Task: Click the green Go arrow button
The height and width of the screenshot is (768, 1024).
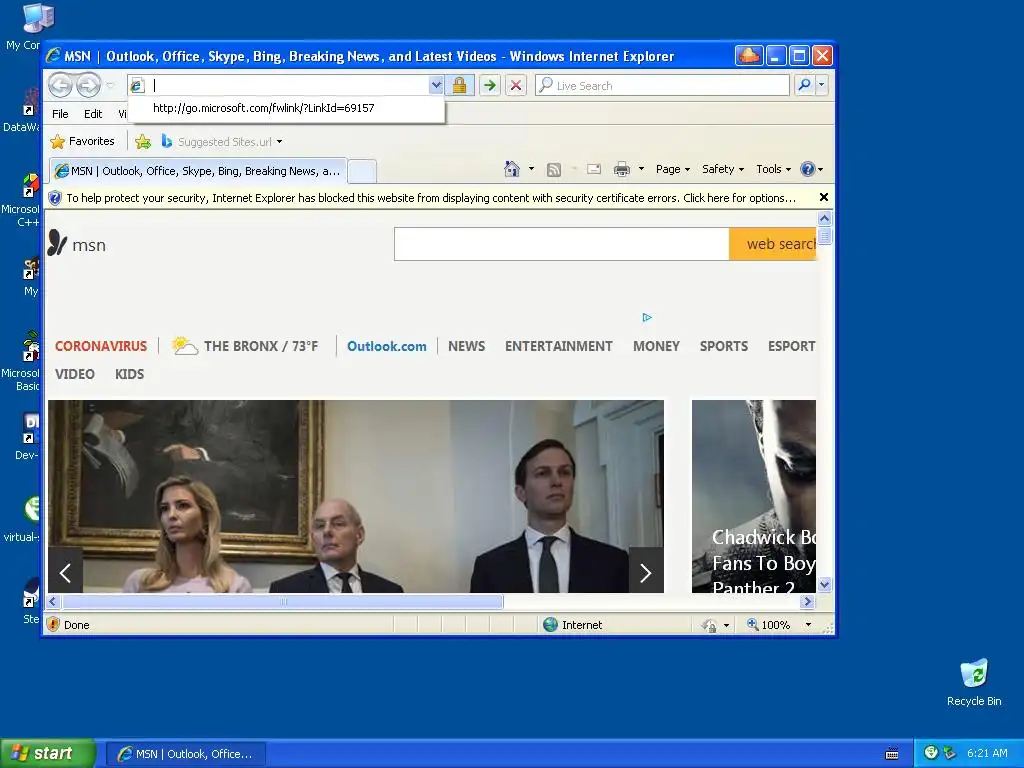Action: tap(489, 85)
